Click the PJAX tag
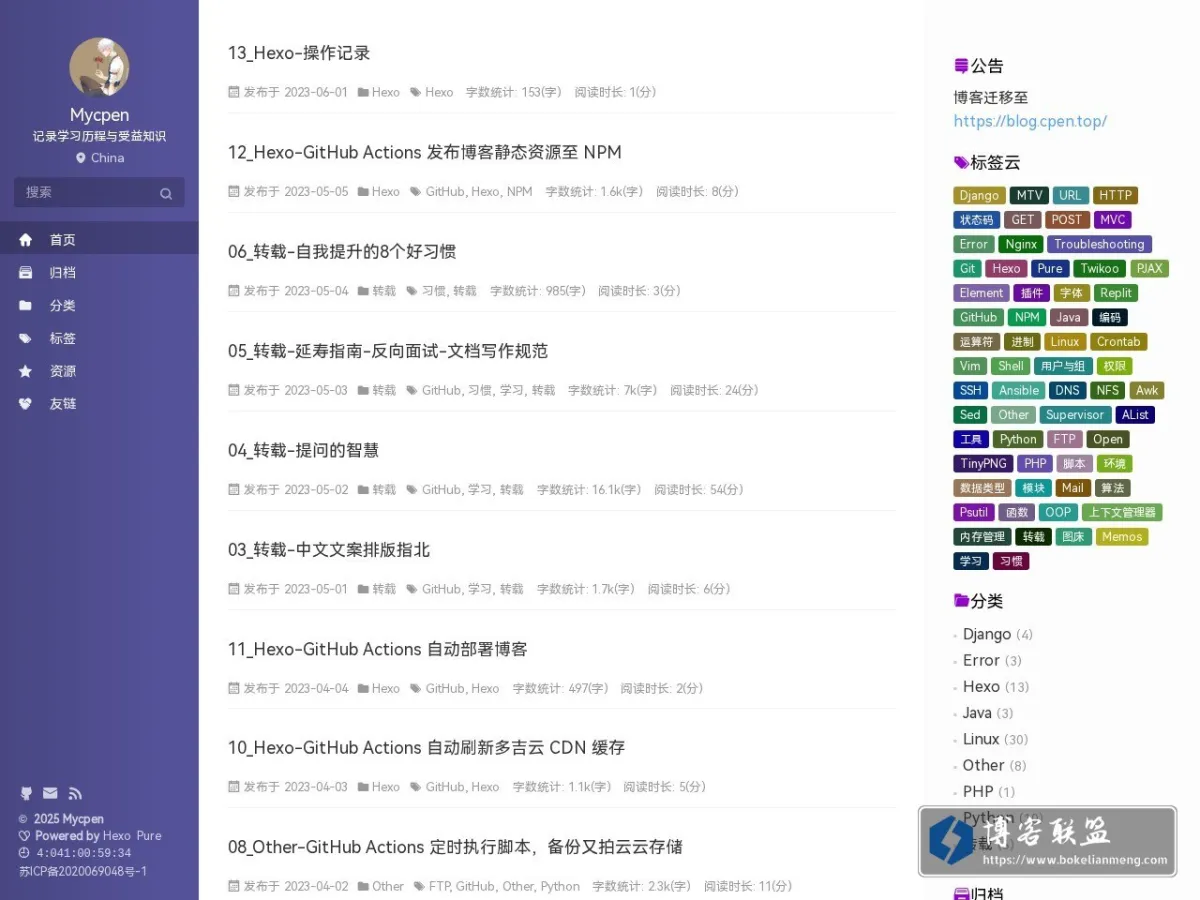Screen dimensions: 1200x900 [1149, 268]
